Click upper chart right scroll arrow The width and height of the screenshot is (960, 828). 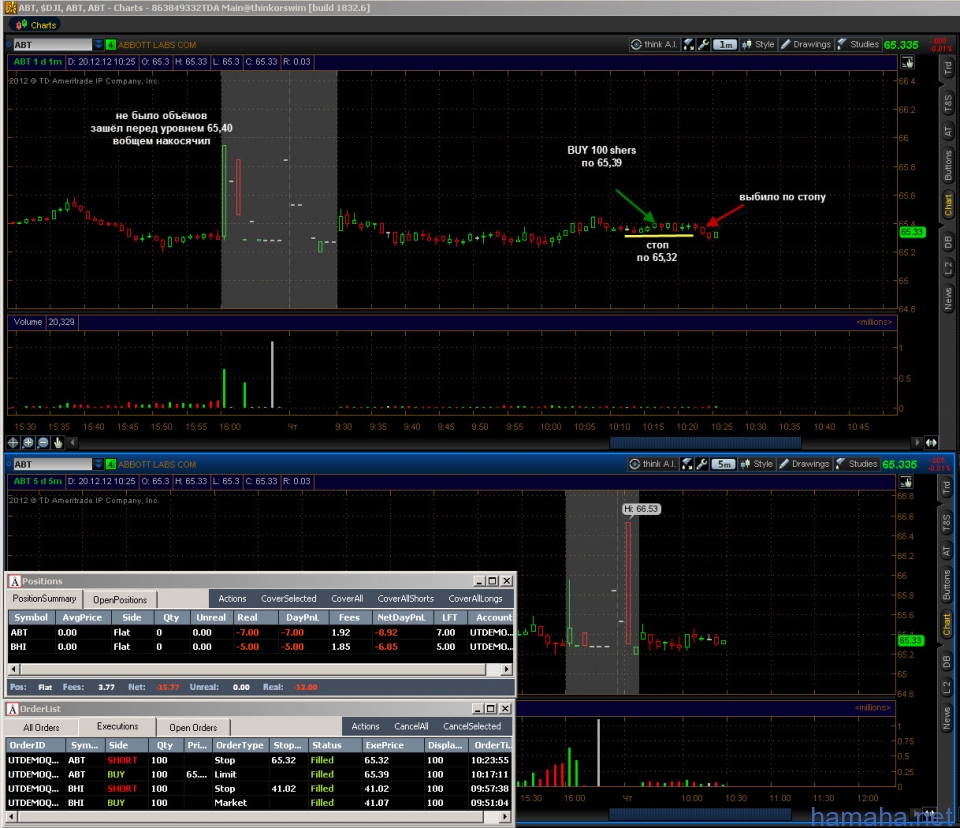[917, 442]
